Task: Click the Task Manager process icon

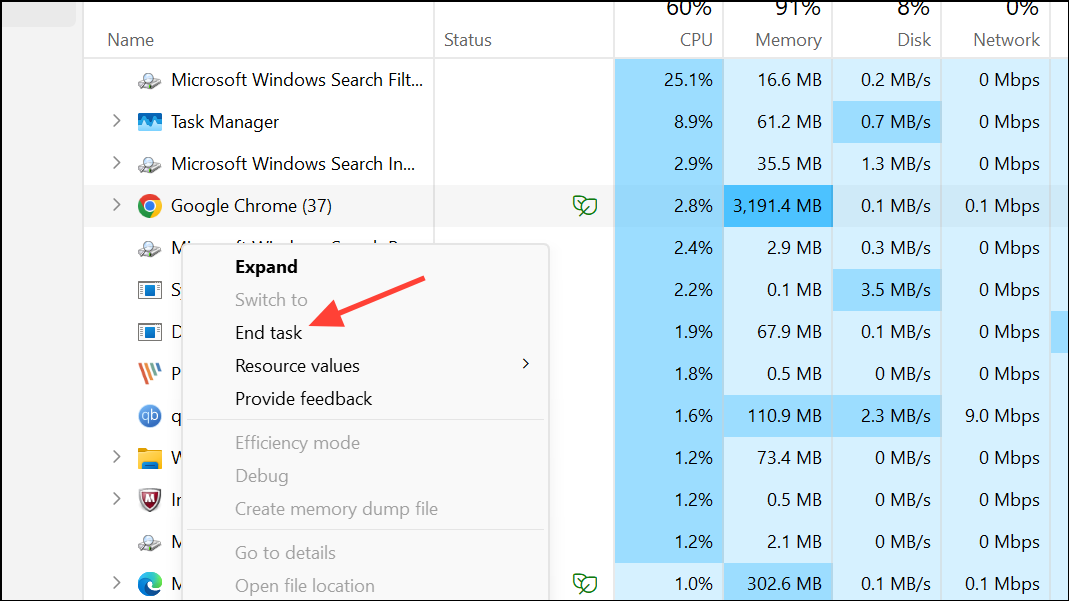Action: pyautogui.click(x=150, y=121)
